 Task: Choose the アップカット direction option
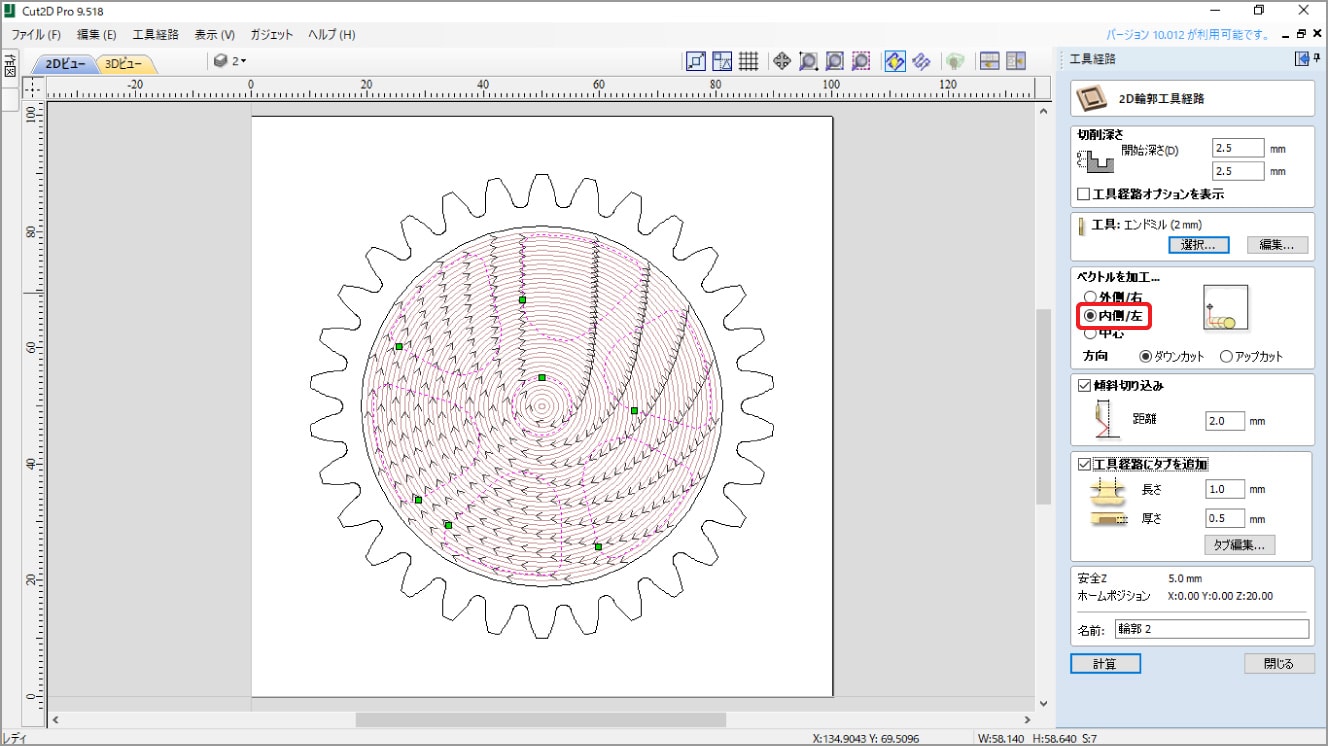(1226, 357)
